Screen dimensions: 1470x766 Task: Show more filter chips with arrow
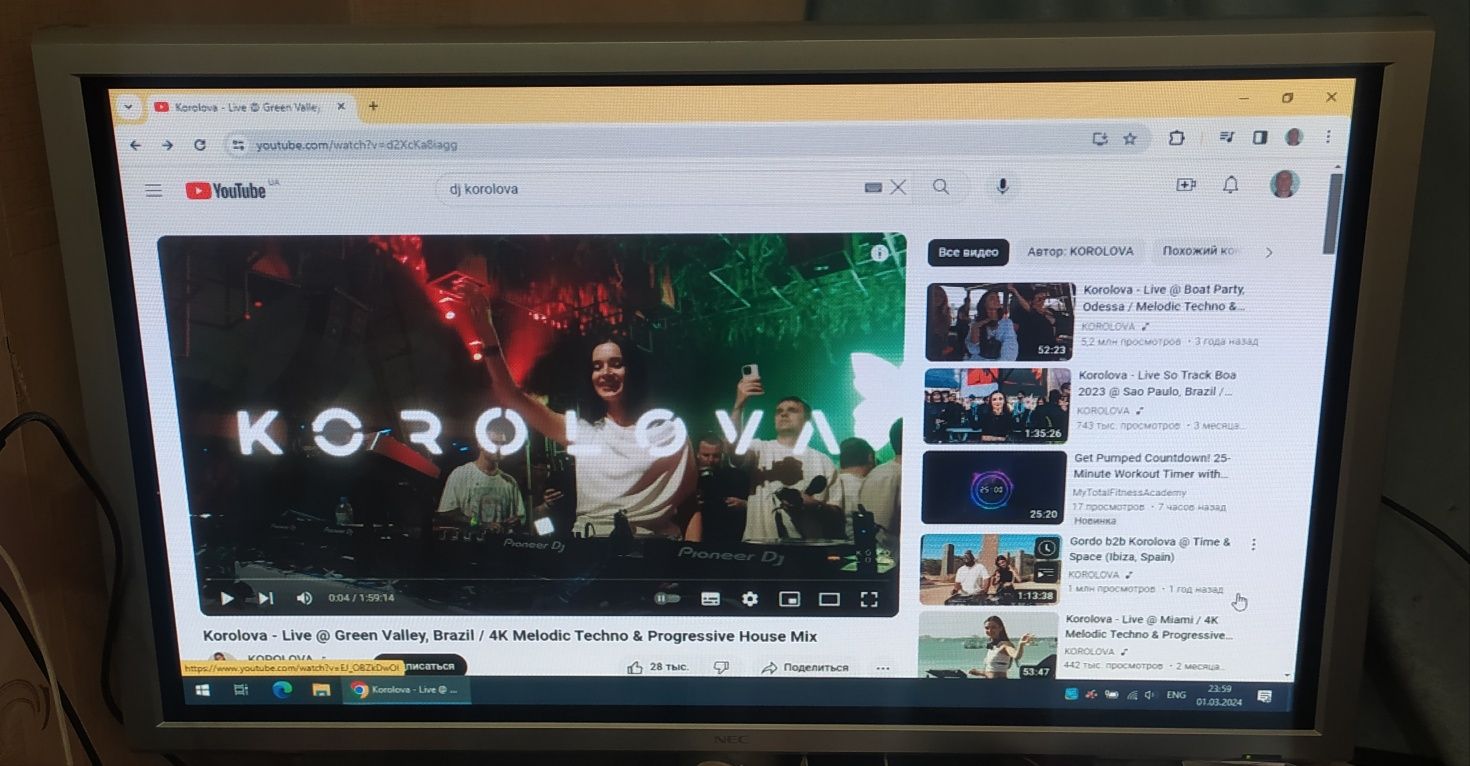(x=1269, y=252)
